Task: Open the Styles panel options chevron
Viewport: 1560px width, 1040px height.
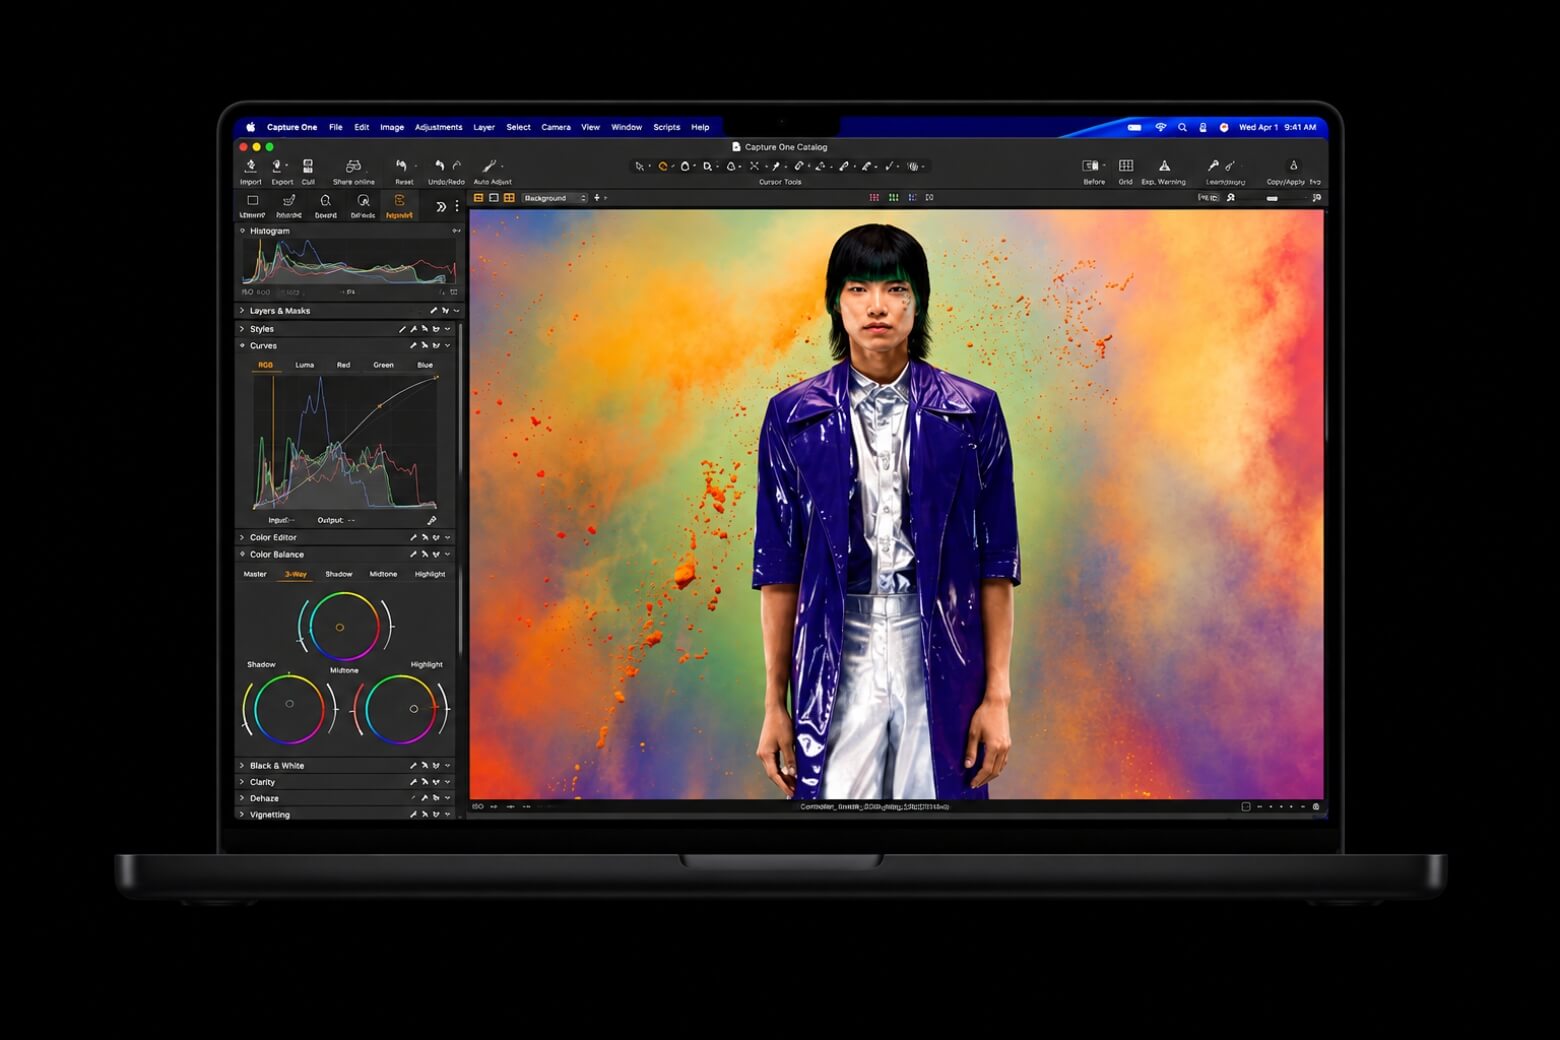Action: click(x=448, y=329)
